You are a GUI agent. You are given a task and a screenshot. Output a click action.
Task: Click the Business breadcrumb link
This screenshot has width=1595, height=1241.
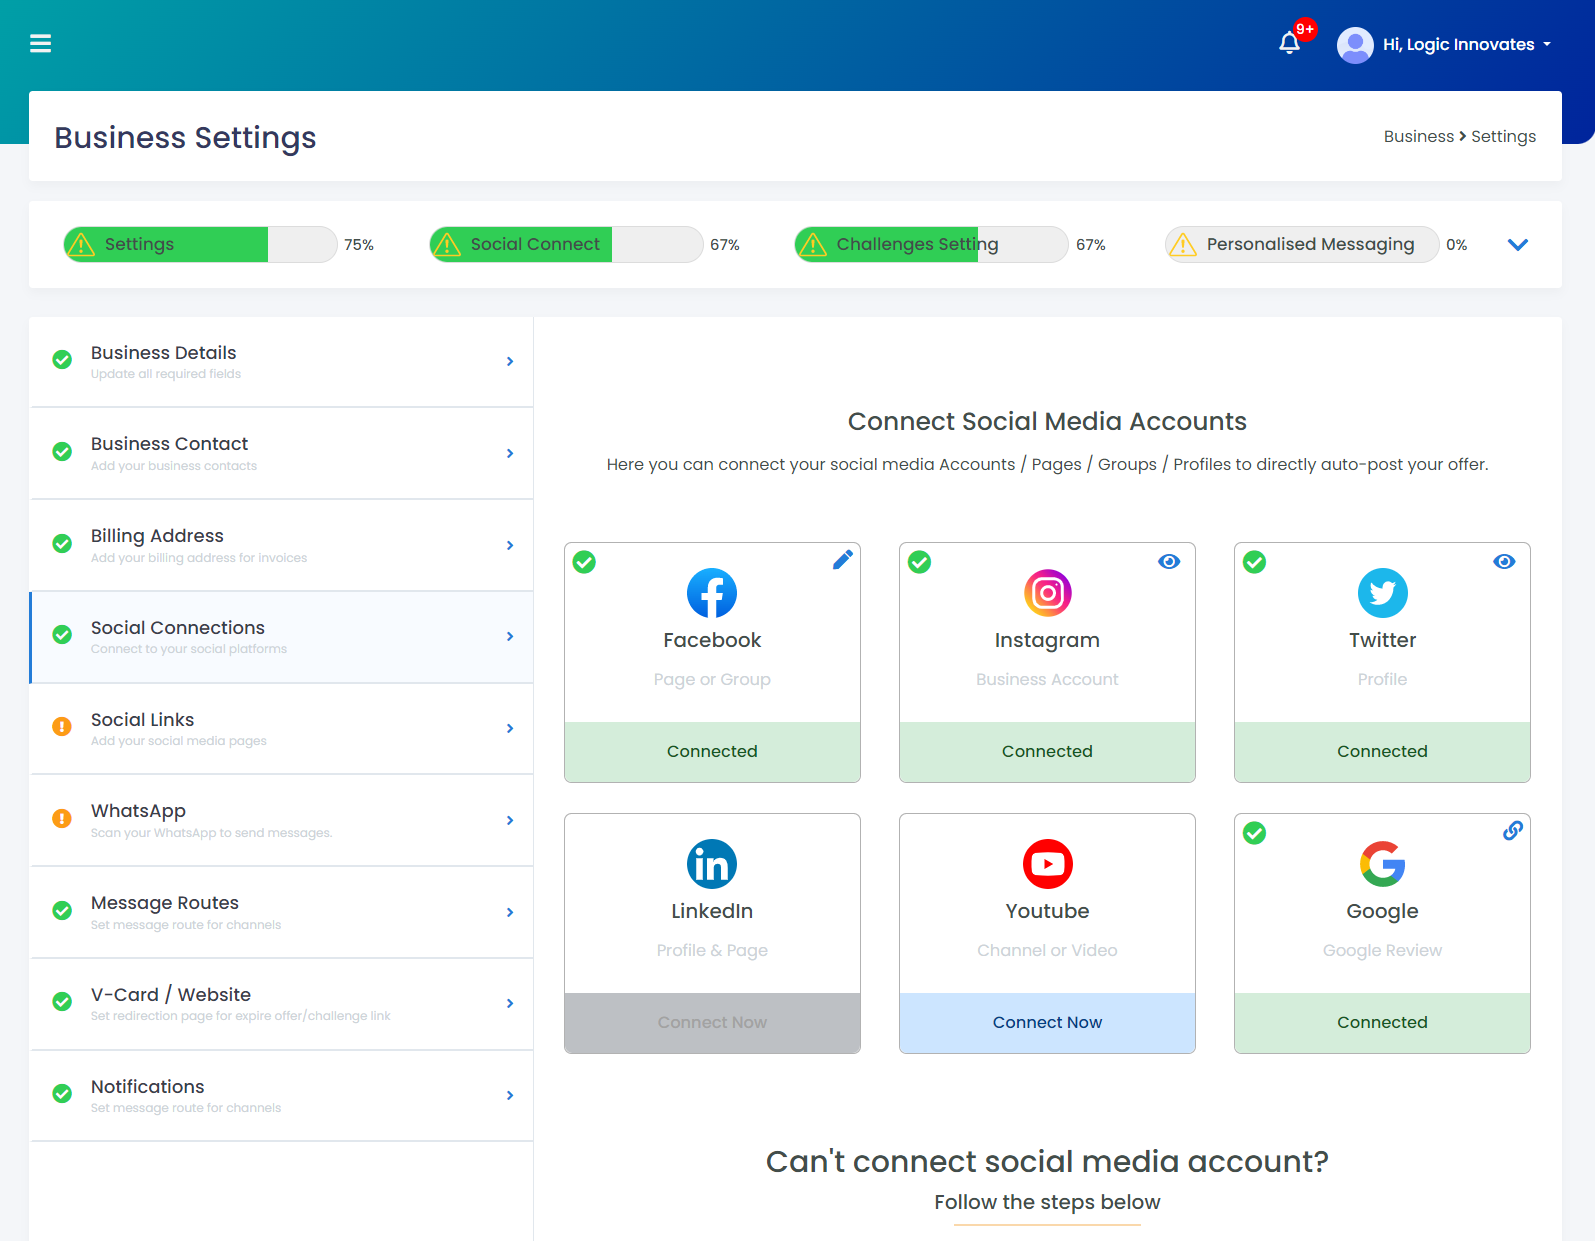click(1418, 136)
